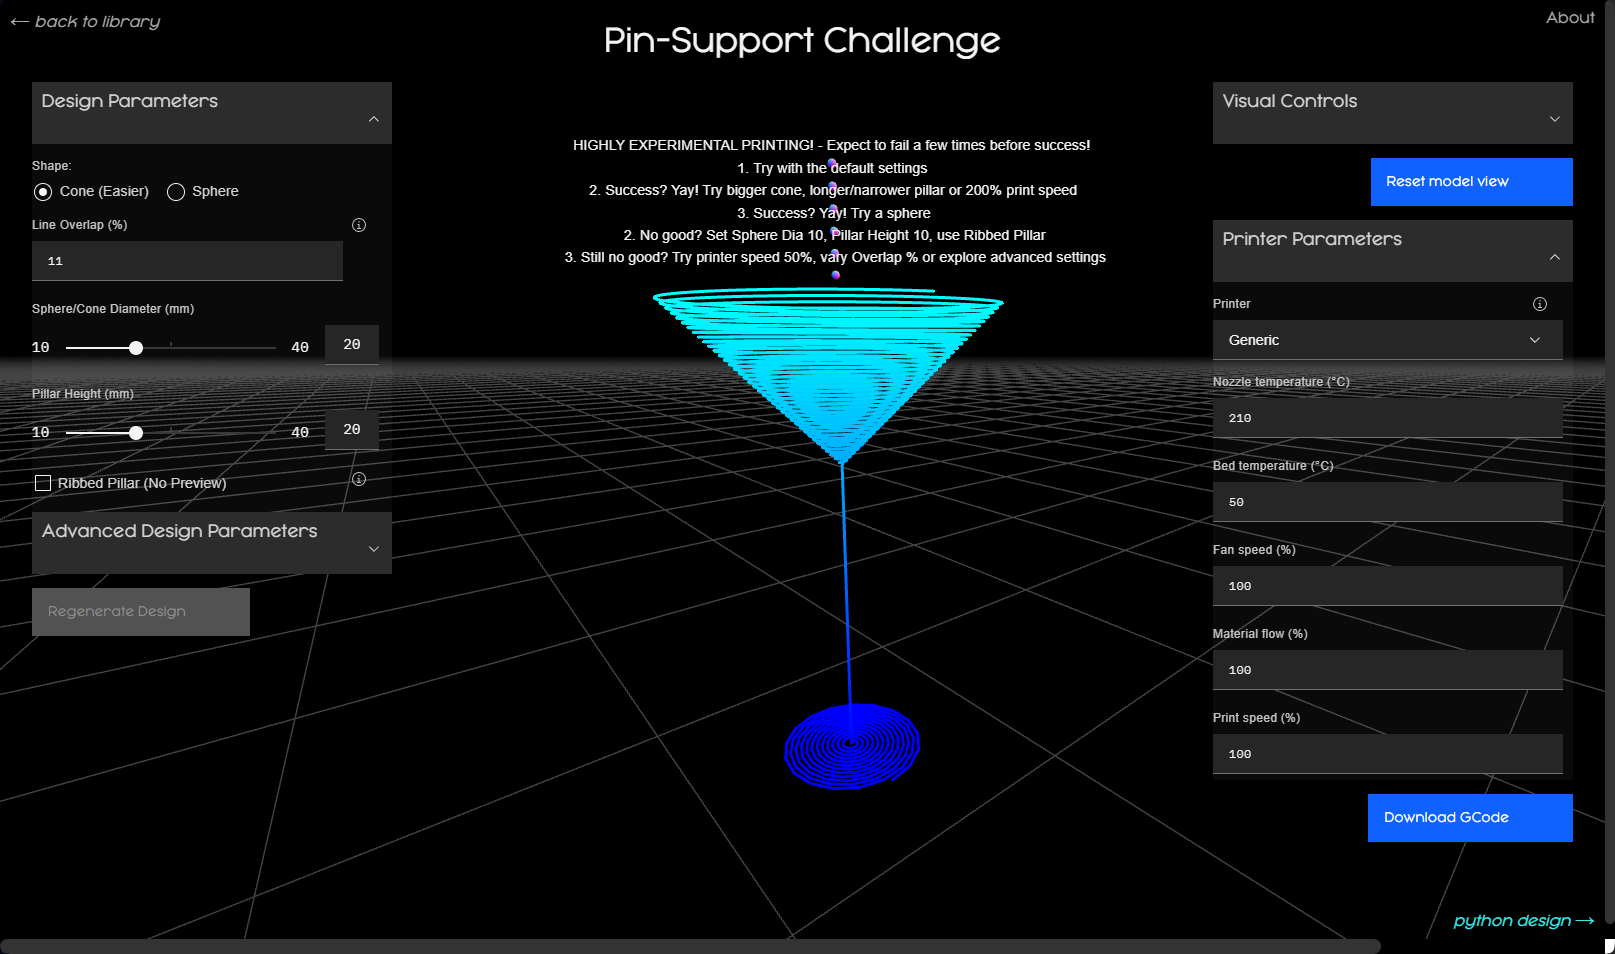Select the Cone (Easier) shape option

point(43,192)
